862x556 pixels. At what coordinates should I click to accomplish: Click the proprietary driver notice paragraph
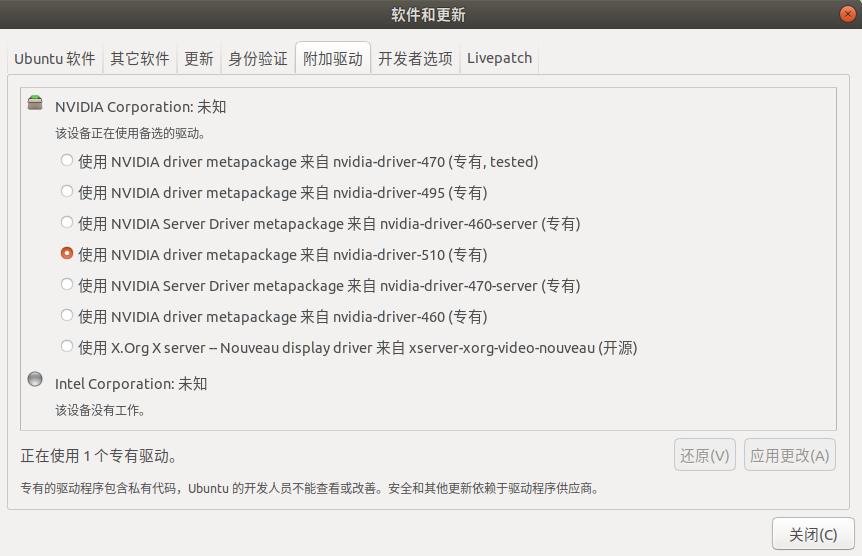(310, 488)
